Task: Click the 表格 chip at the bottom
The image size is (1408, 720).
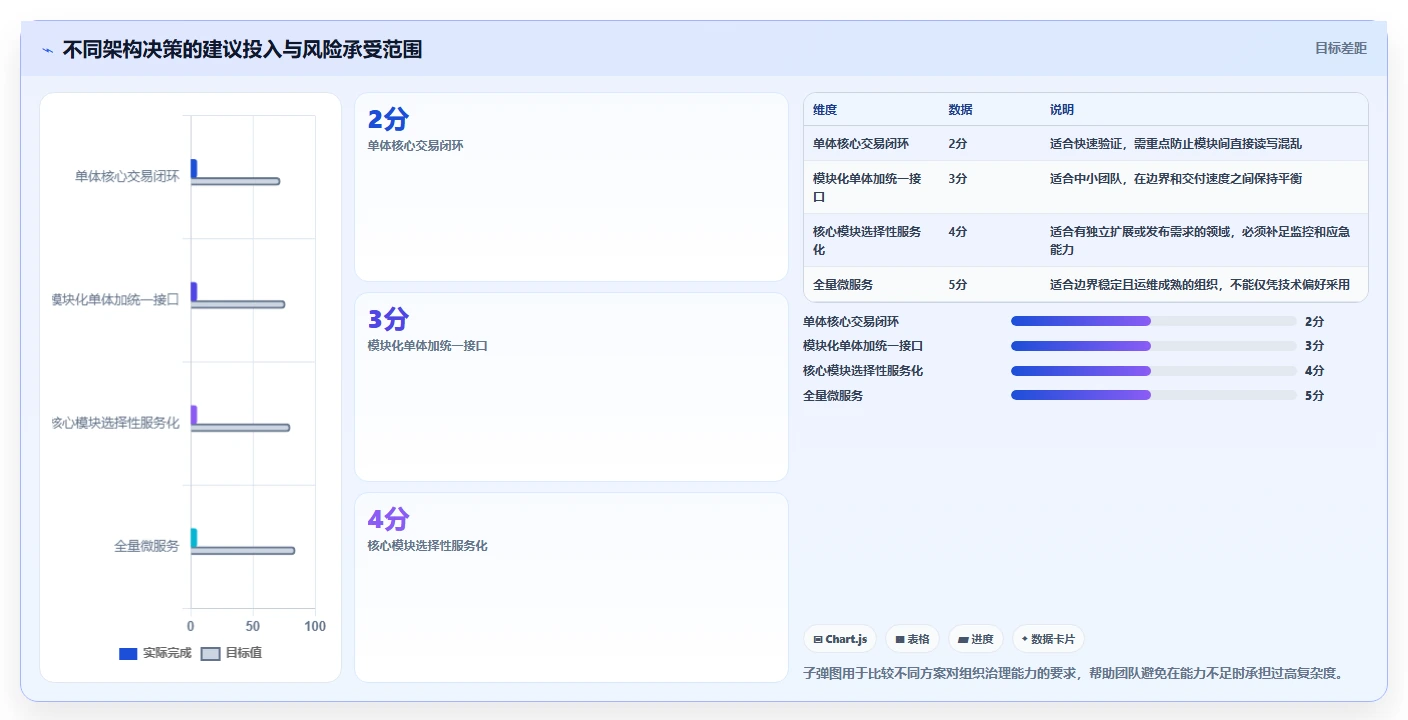Action: coord(912,639)
